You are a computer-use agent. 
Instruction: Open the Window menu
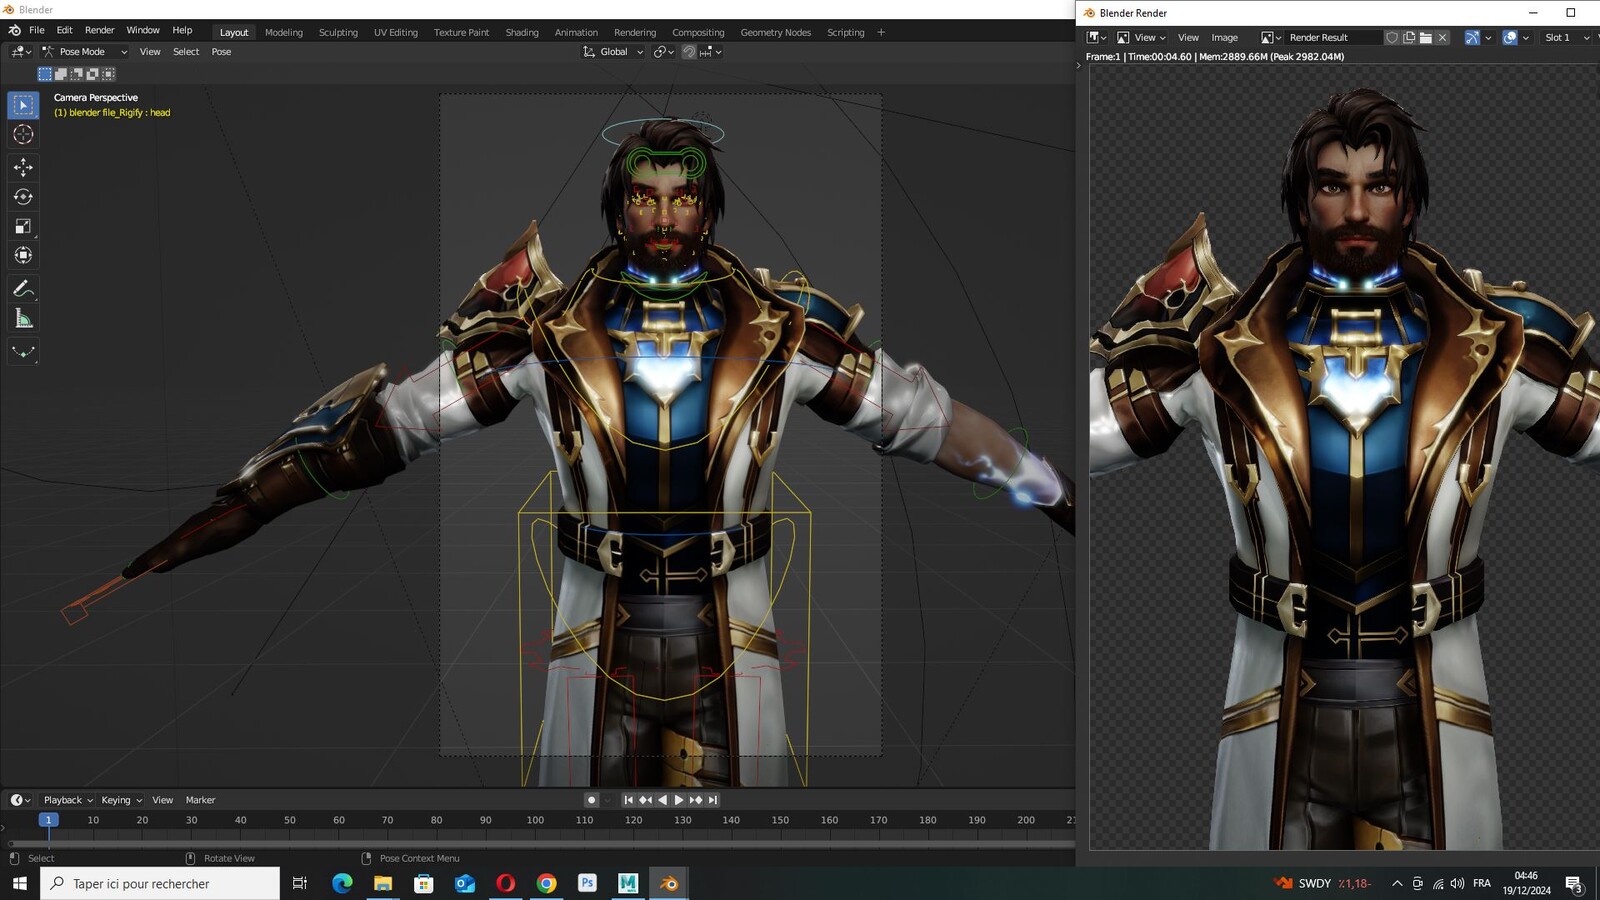143,31
